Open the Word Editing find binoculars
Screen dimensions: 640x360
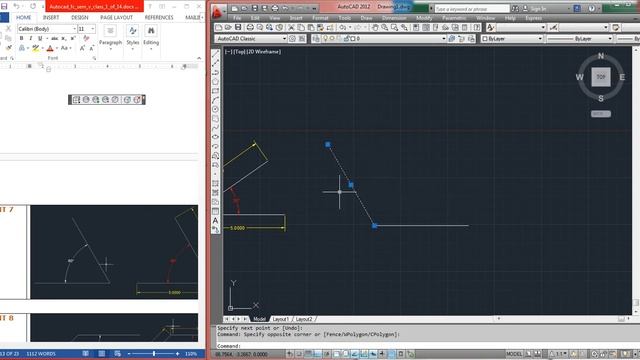[x=151, y=31]
